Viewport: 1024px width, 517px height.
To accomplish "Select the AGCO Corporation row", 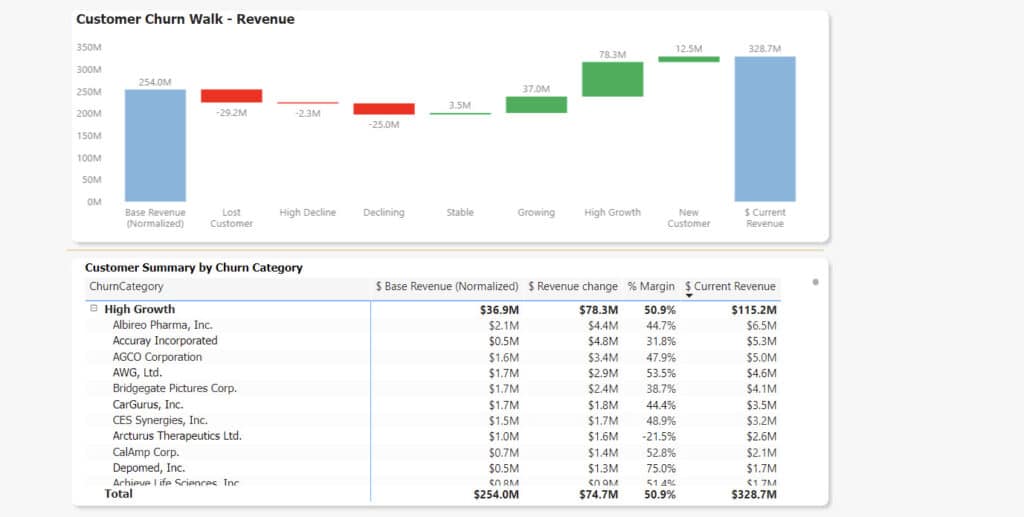I will tap(433, 357).
